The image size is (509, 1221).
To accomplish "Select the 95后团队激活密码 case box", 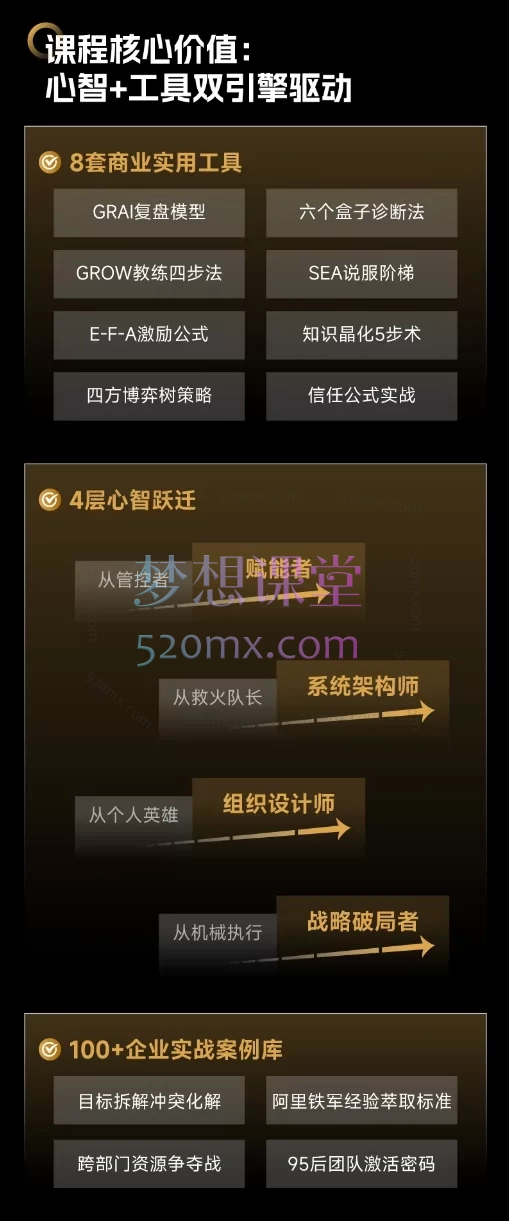I will click(361, 1164).
